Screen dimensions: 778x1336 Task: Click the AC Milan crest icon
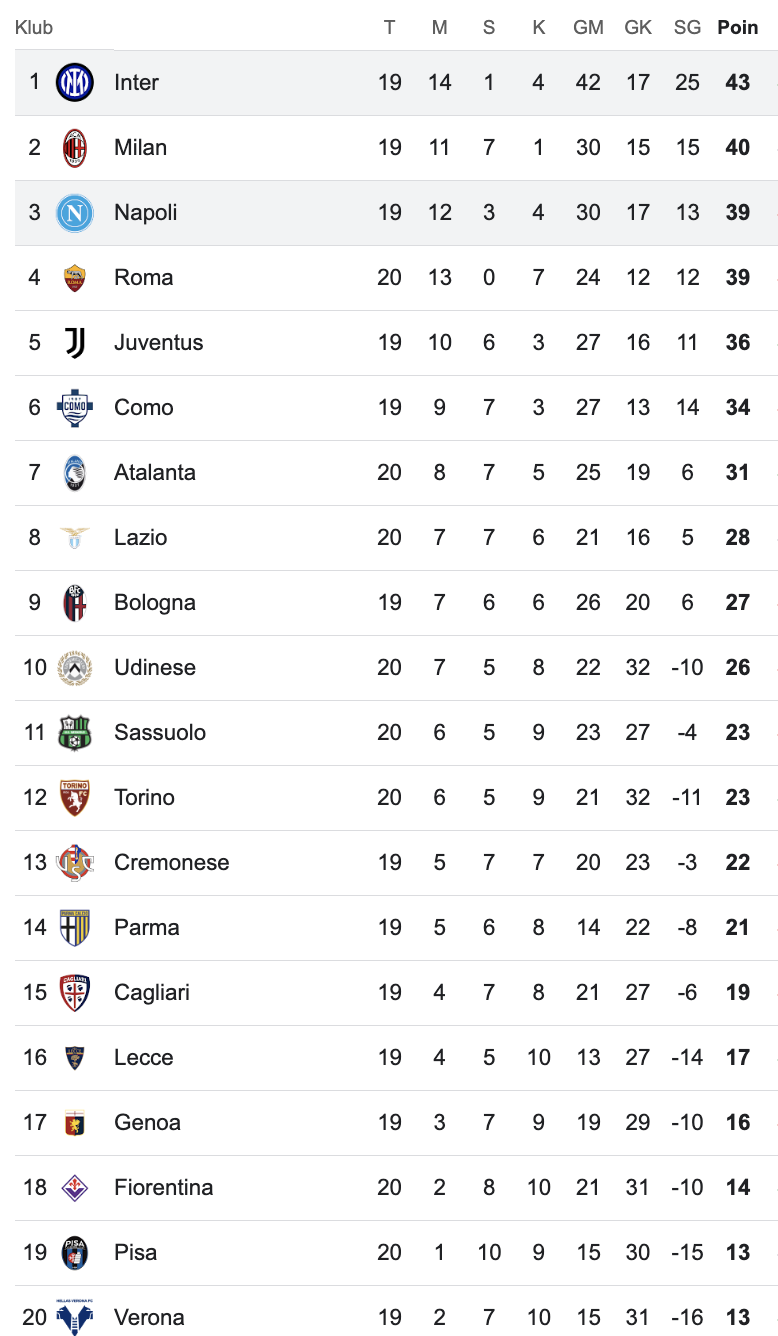point(75,148)
